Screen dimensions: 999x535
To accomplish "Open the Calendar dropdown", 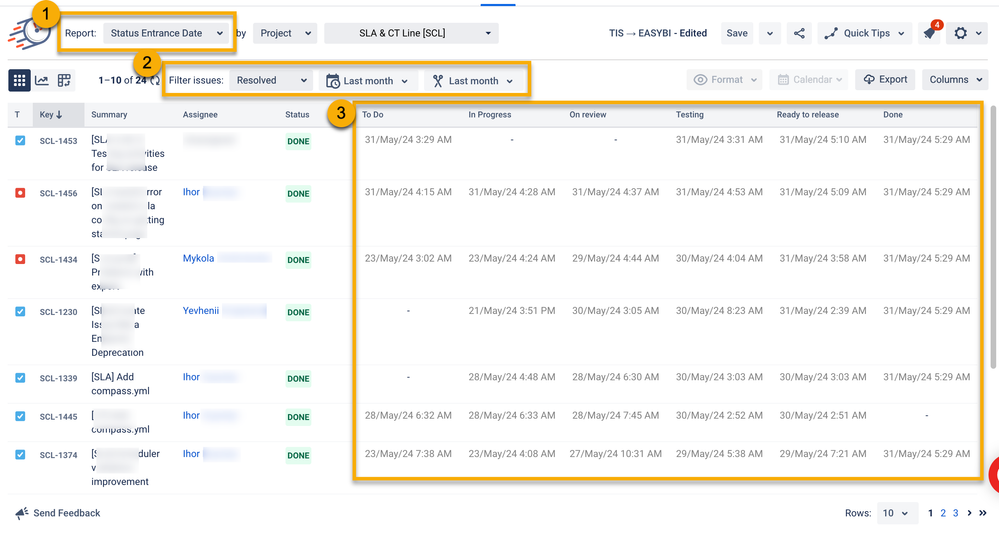I will [809, 80].
